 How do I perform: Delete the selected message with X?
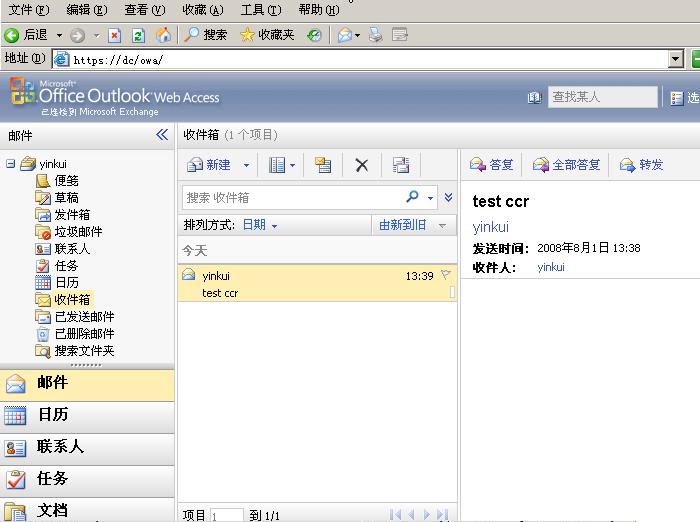362,165
